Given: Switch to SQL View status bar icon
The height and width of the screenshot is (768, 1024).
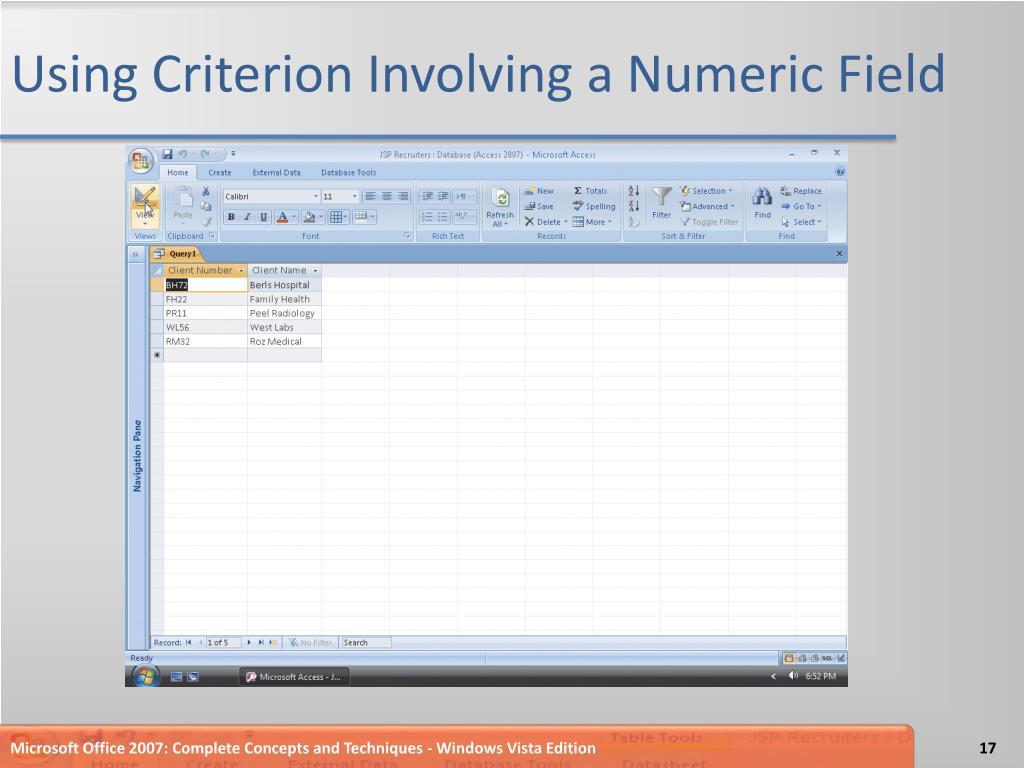Looking at the screenshot, I should coord(827,658).
